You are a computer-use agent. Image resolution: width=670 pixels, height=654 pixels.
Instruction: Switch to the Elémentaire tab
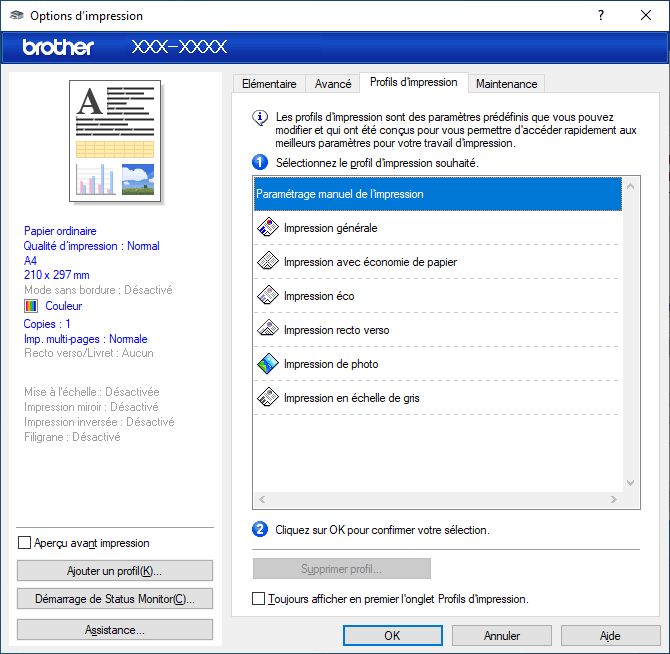pyautogui.click(x=268, y=84)
